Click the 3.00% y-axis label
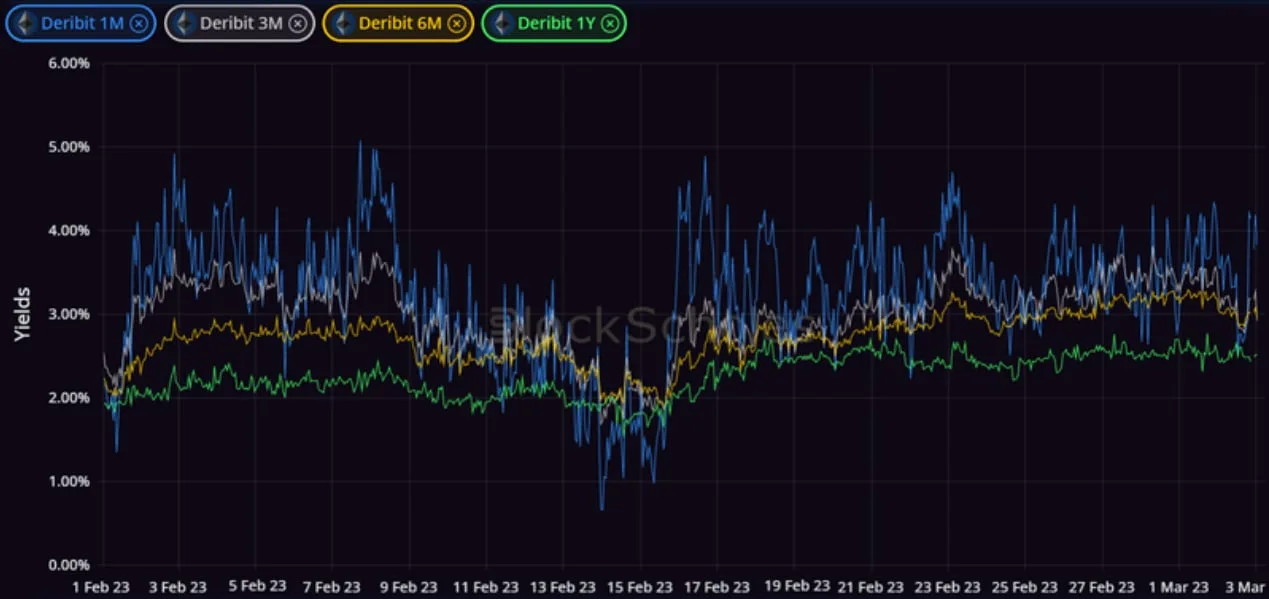The width and height of the screenshot is (1269, 599). [70, 314]
